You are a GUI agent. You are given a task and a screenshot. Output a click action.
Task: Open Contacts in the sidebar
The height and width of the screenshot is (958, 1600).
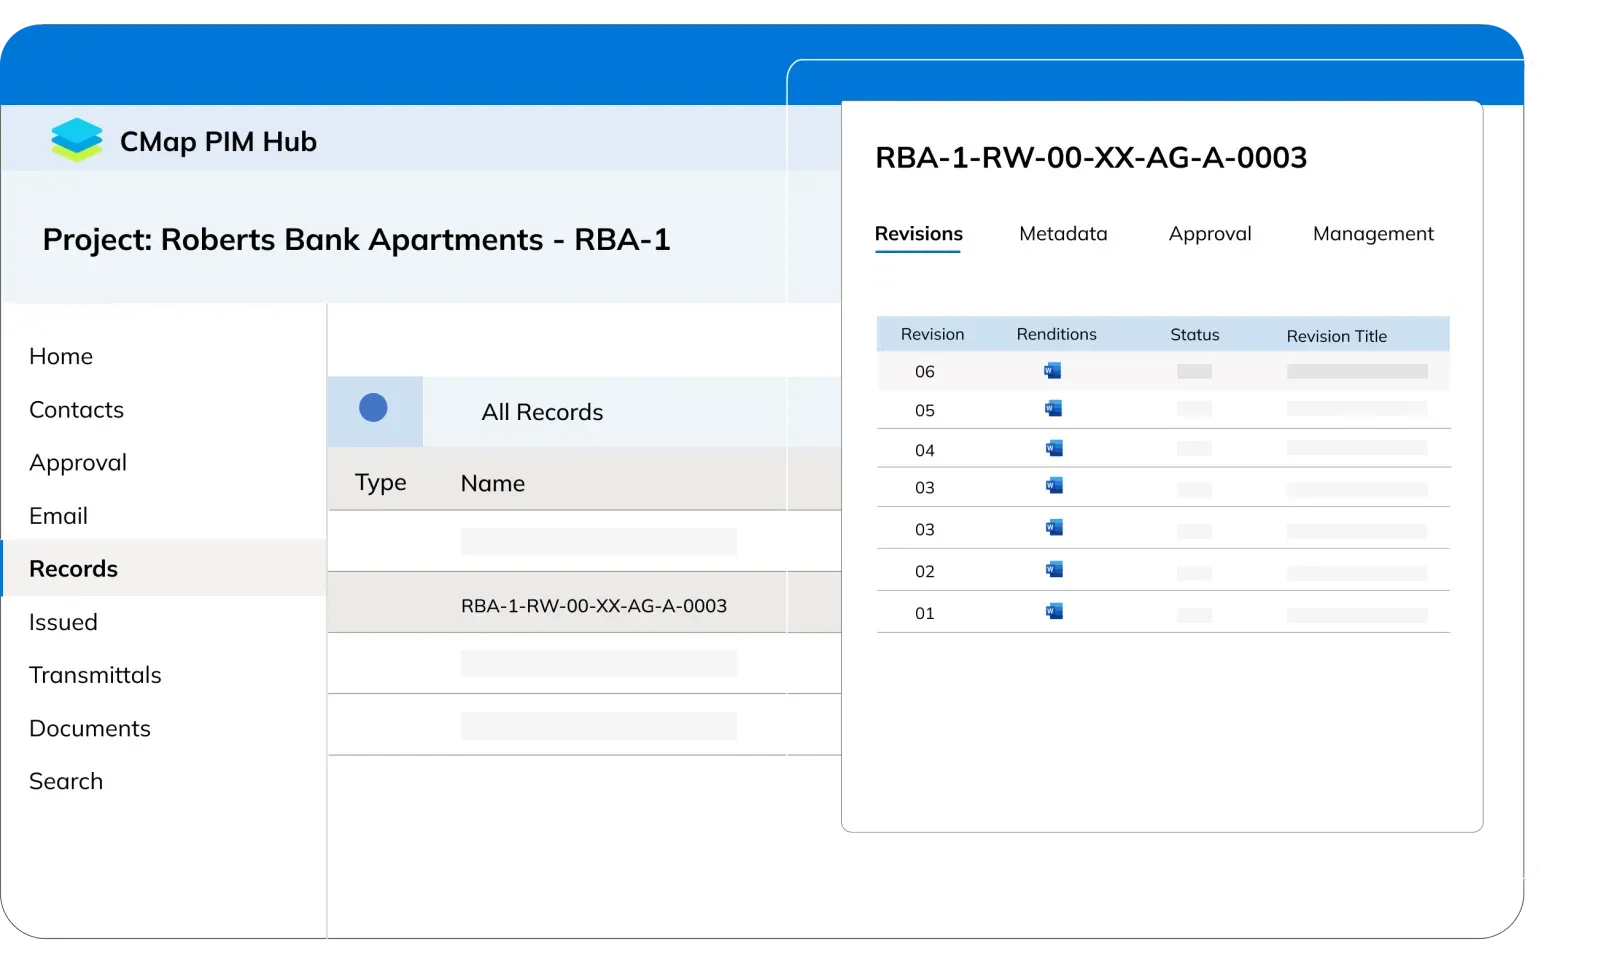pyautogui.click(x=76, y=410)
